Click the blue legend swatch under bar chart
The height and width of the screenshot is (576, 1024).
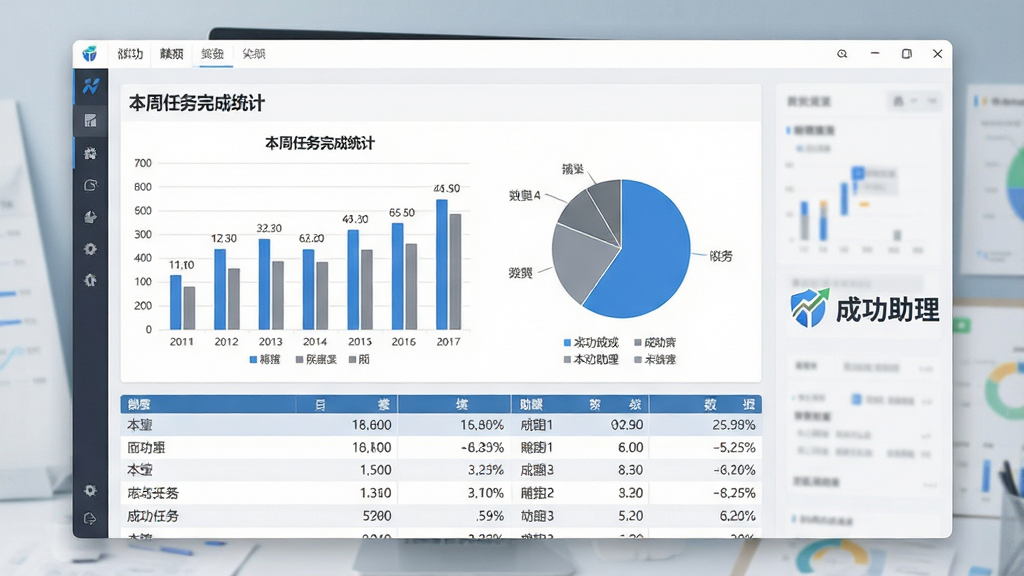coord(253,359)
